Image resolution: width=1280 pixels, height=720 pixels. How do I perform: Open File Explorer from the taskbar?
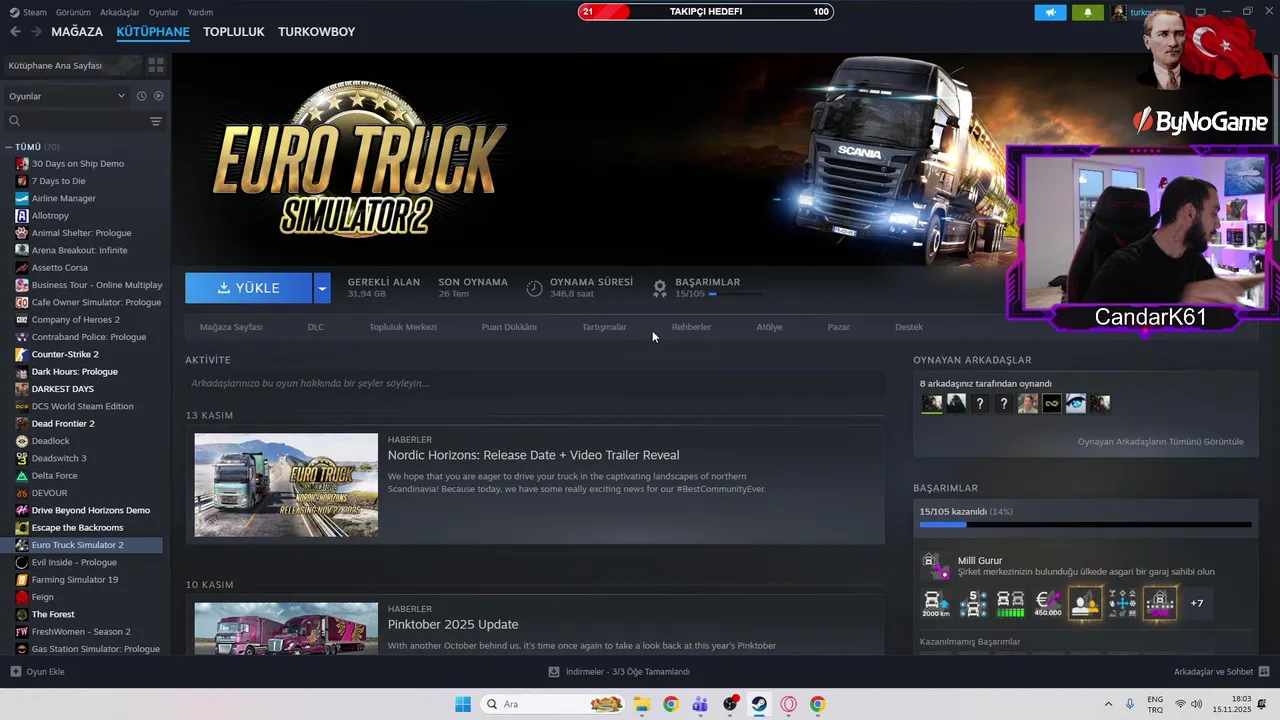click(642, 704)
